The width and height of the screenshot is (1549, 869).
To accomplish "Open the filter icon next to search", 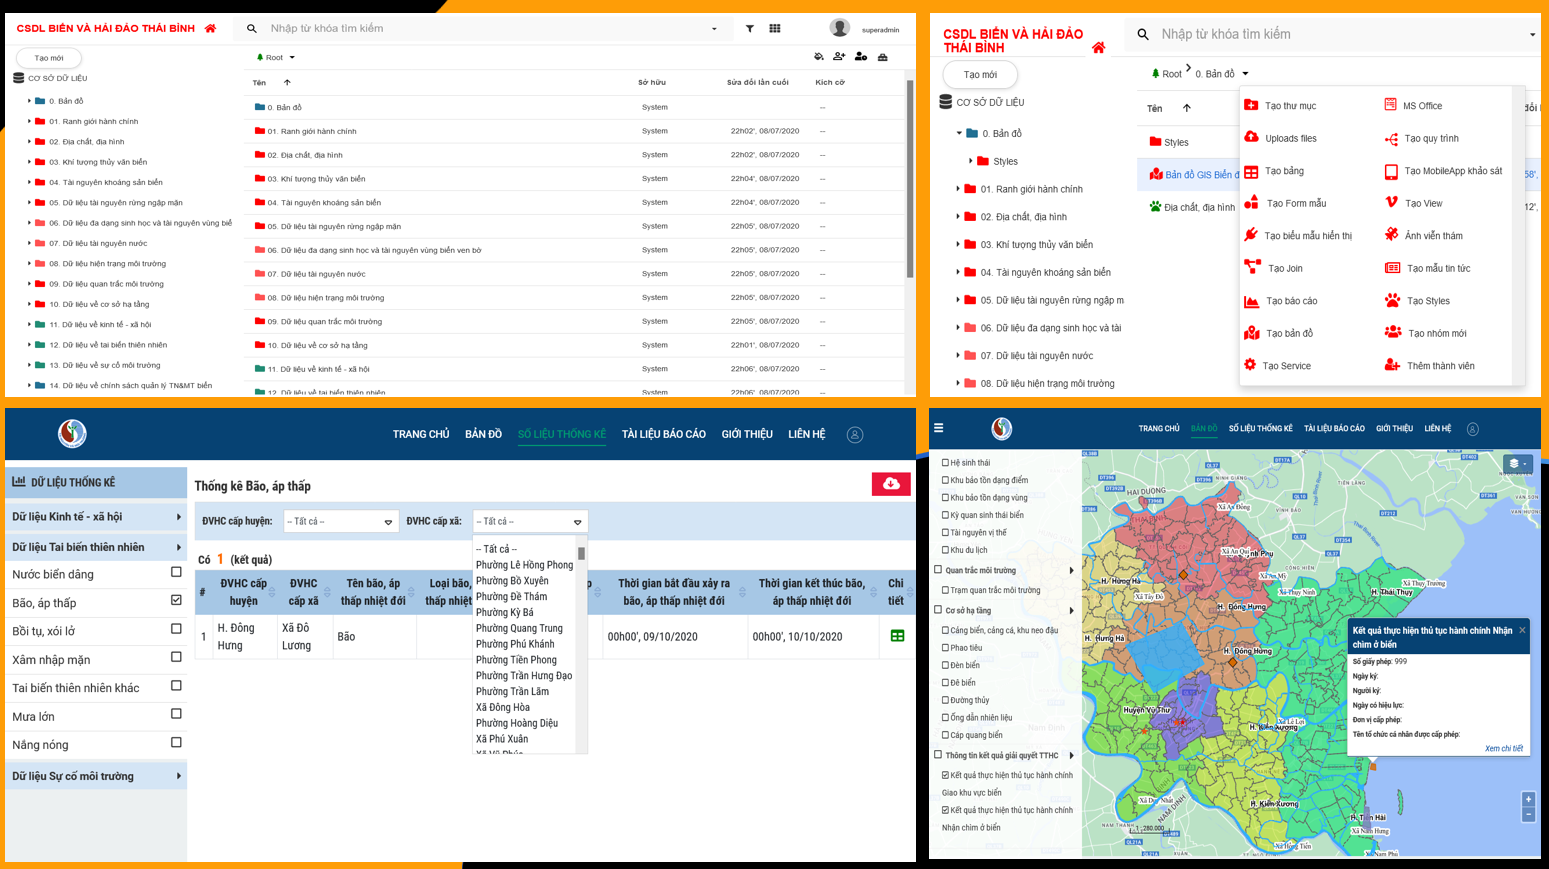I will [x=750, y=29].
